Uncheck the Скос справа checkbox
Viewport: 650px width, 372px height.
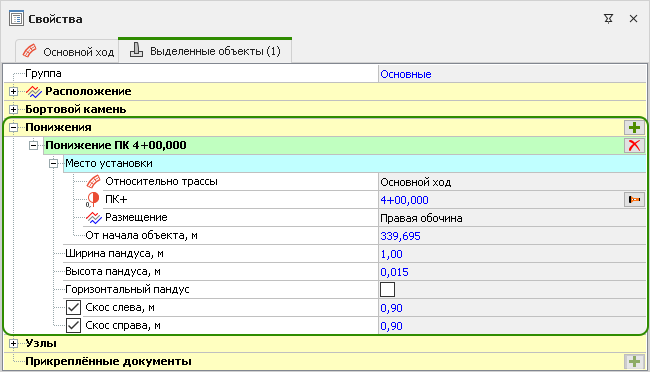(73, 326)
